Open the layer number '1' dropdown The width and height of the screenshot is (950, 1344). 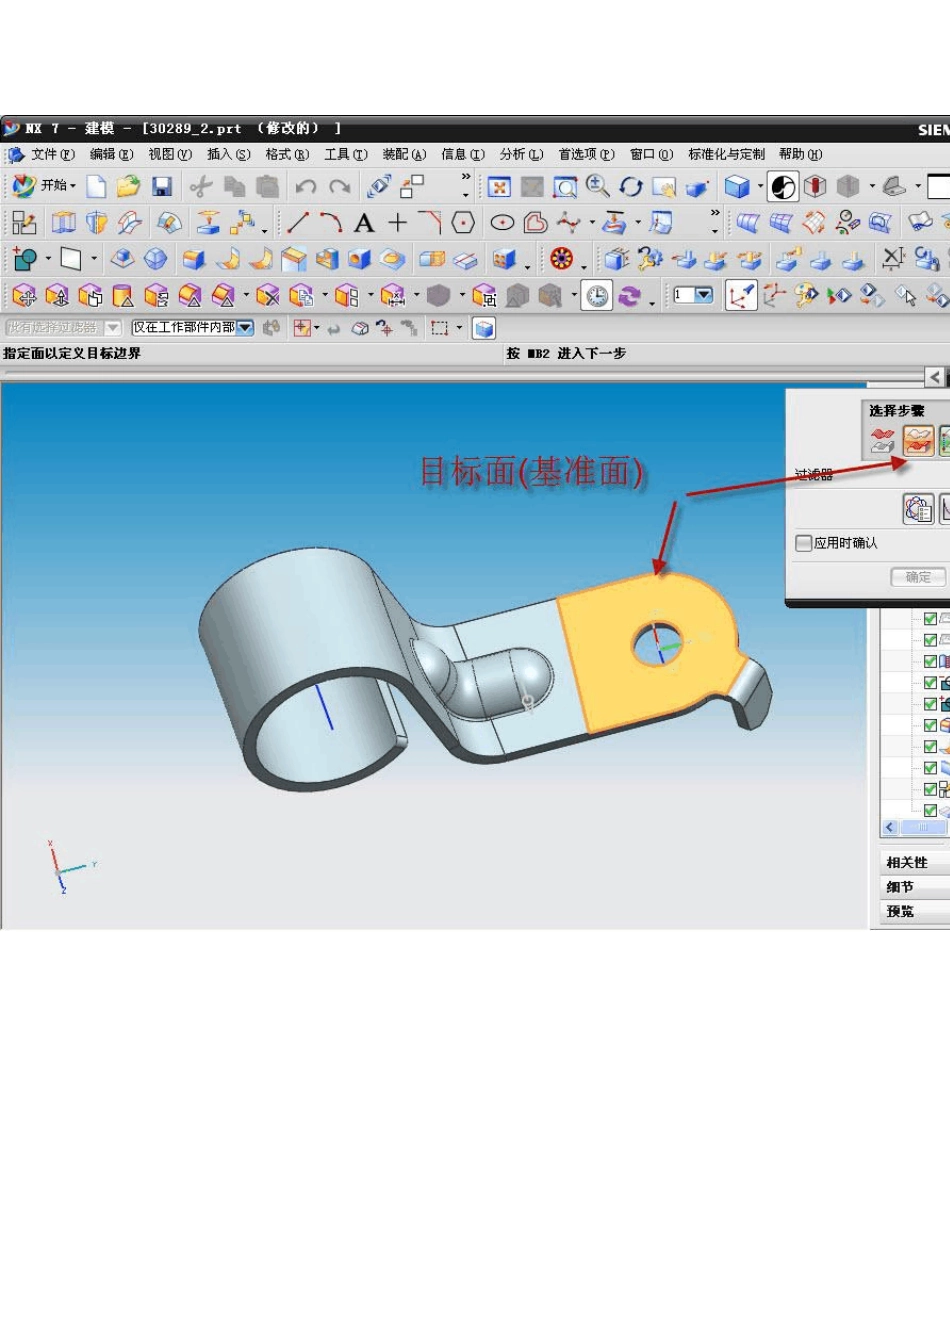pyautogui.click(x=704, y=295)
